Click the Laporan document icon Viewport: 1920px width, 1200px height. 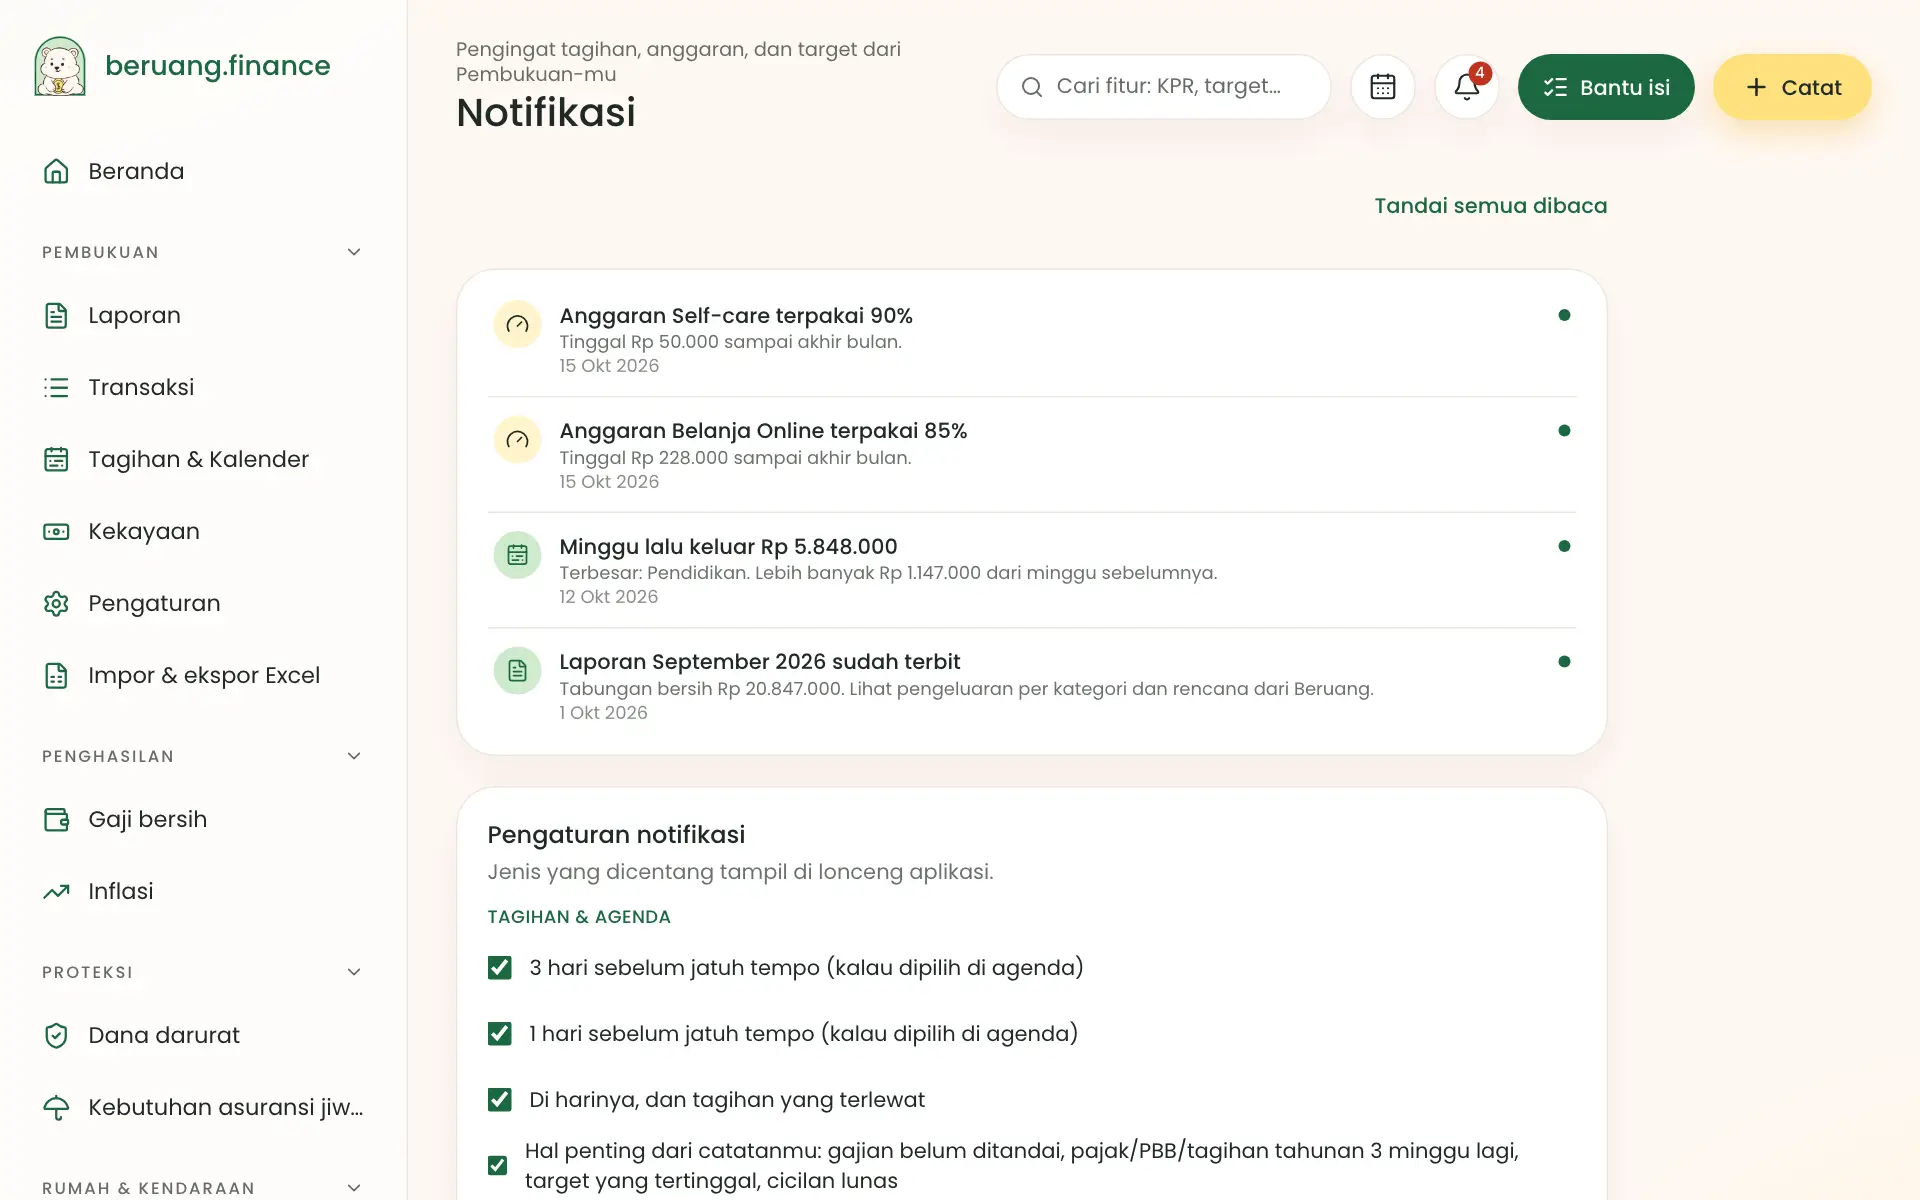click(56, 315)
